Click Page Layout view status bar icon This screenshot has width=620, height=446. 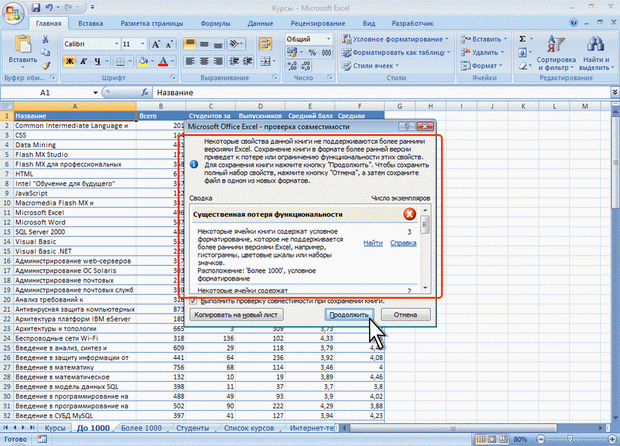click(x=492, y=439)
